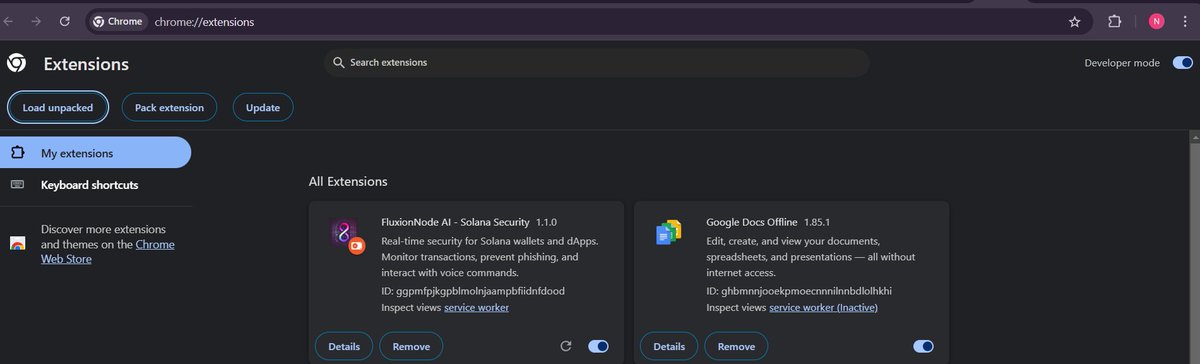This screenshot has width=1200, height=364.
Task: Go back with the browser back arrow
Action: point(8,21)
